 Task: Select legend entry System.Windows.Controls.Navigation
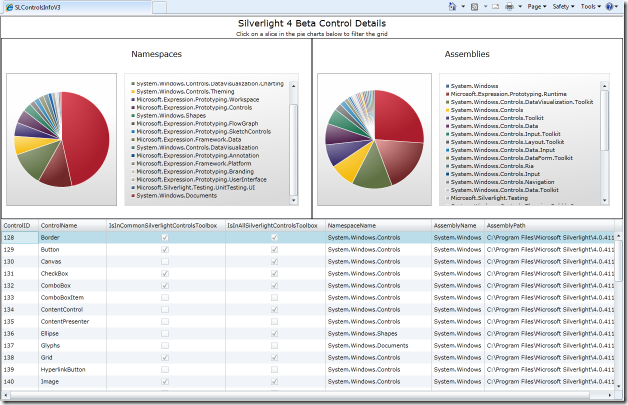tap(500, 182)
